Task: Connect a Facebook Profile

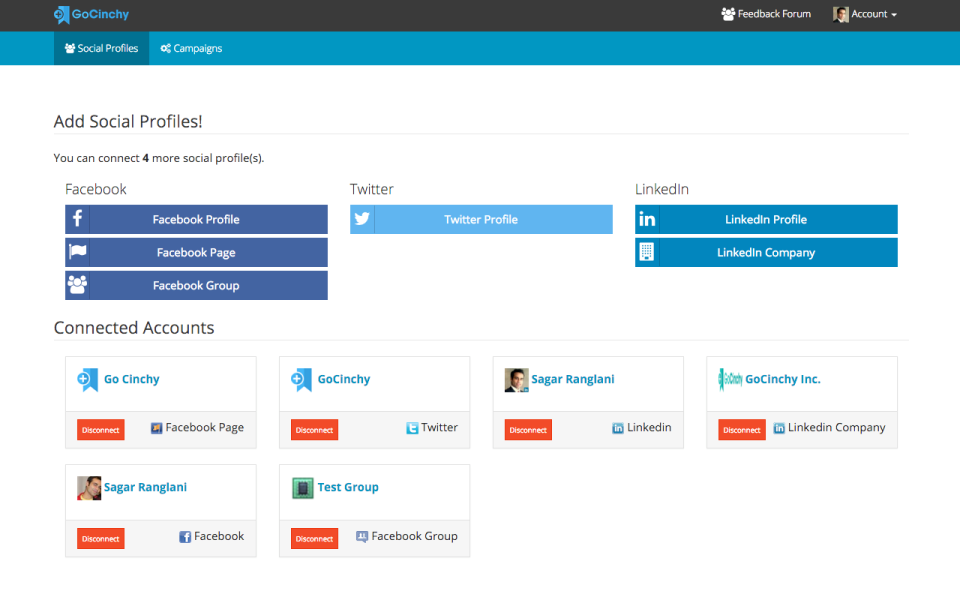Action: tap(197, 219)
